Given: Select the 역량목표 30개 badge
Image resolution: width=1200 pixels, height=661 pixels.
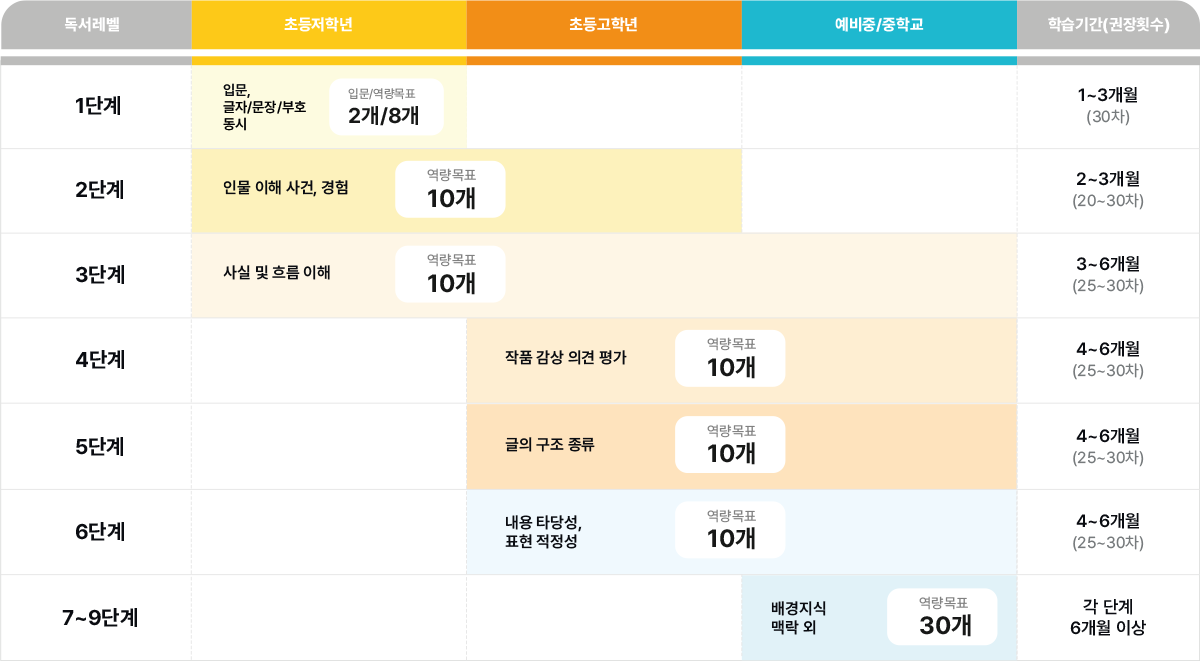Looking at the screenshot, I should pyautogui.click(x=941, y=616).
